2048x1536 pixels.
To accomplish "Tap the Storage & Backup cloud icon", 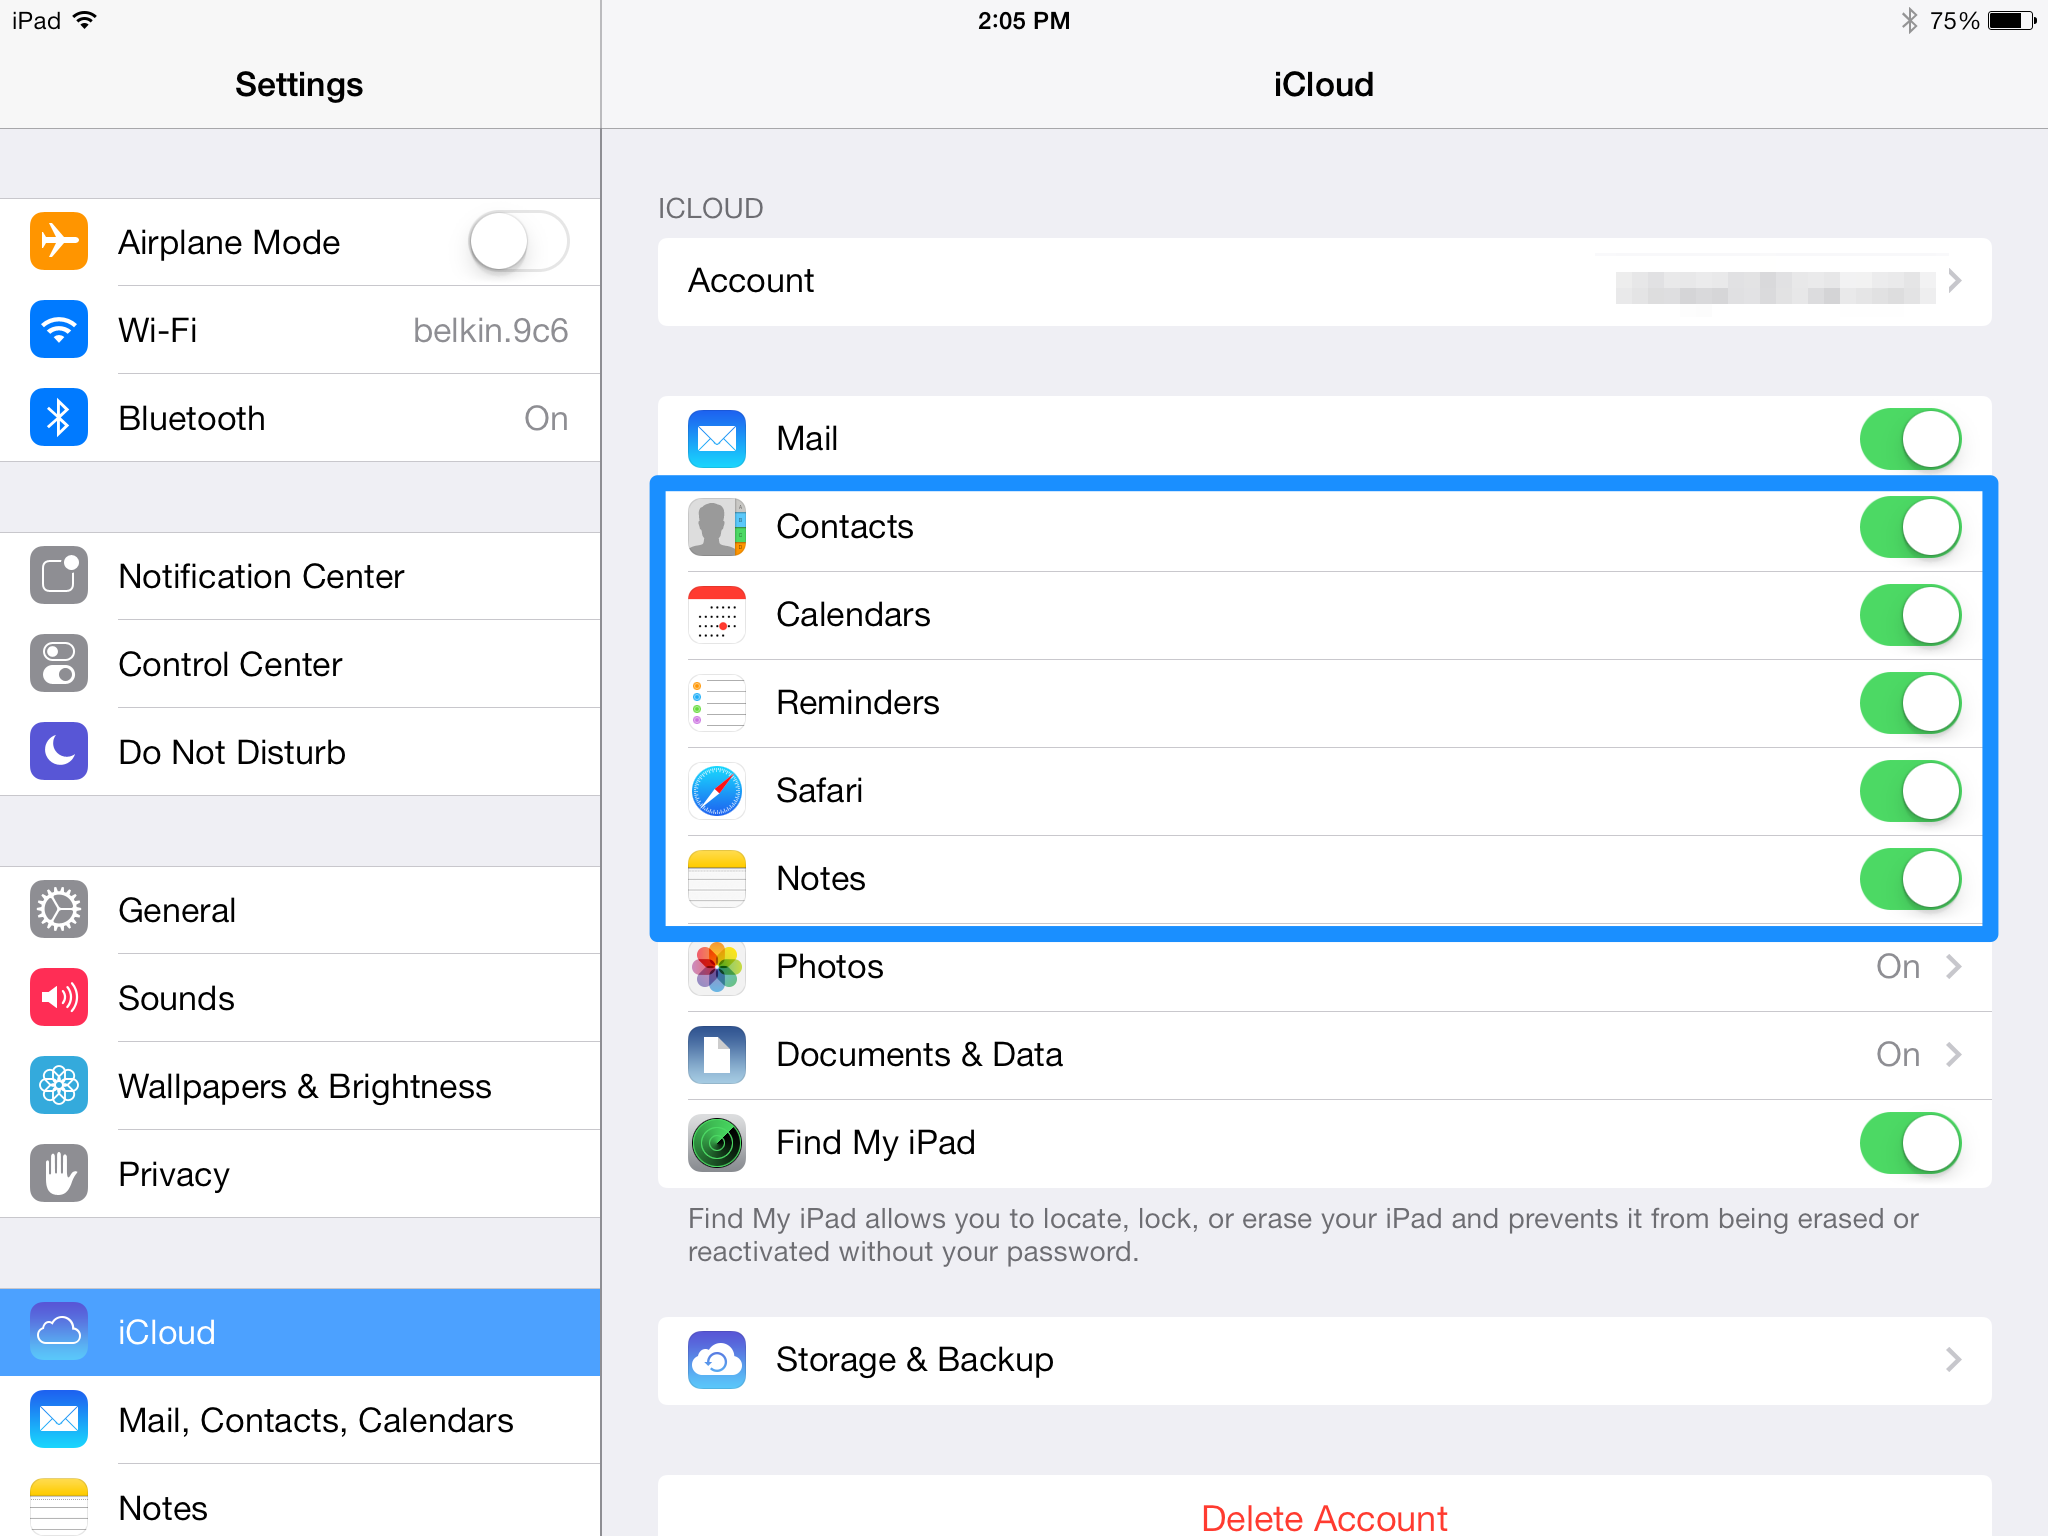I will (717, 1360).
